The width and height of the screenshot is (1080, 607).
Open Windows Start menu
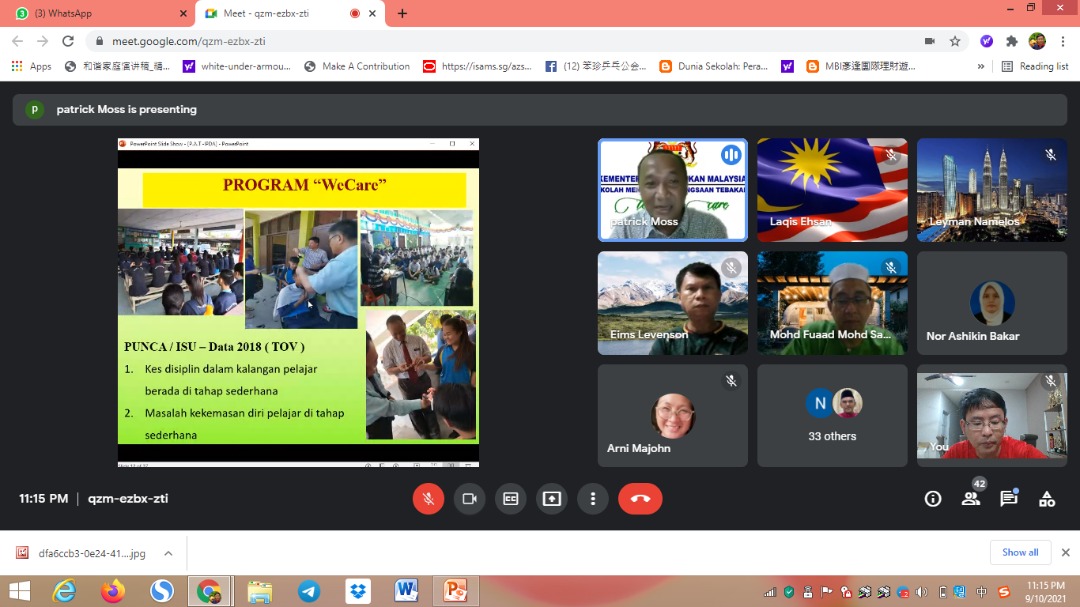click(19, 591)
